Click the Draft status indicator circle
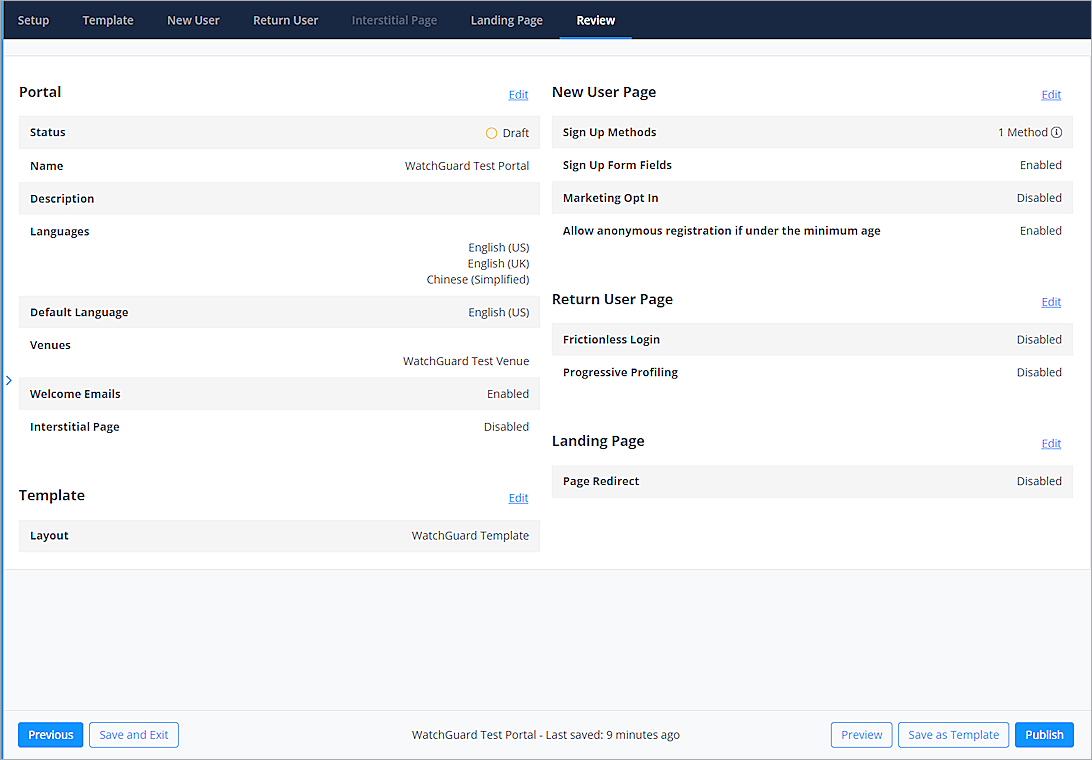 pos(491,132)
